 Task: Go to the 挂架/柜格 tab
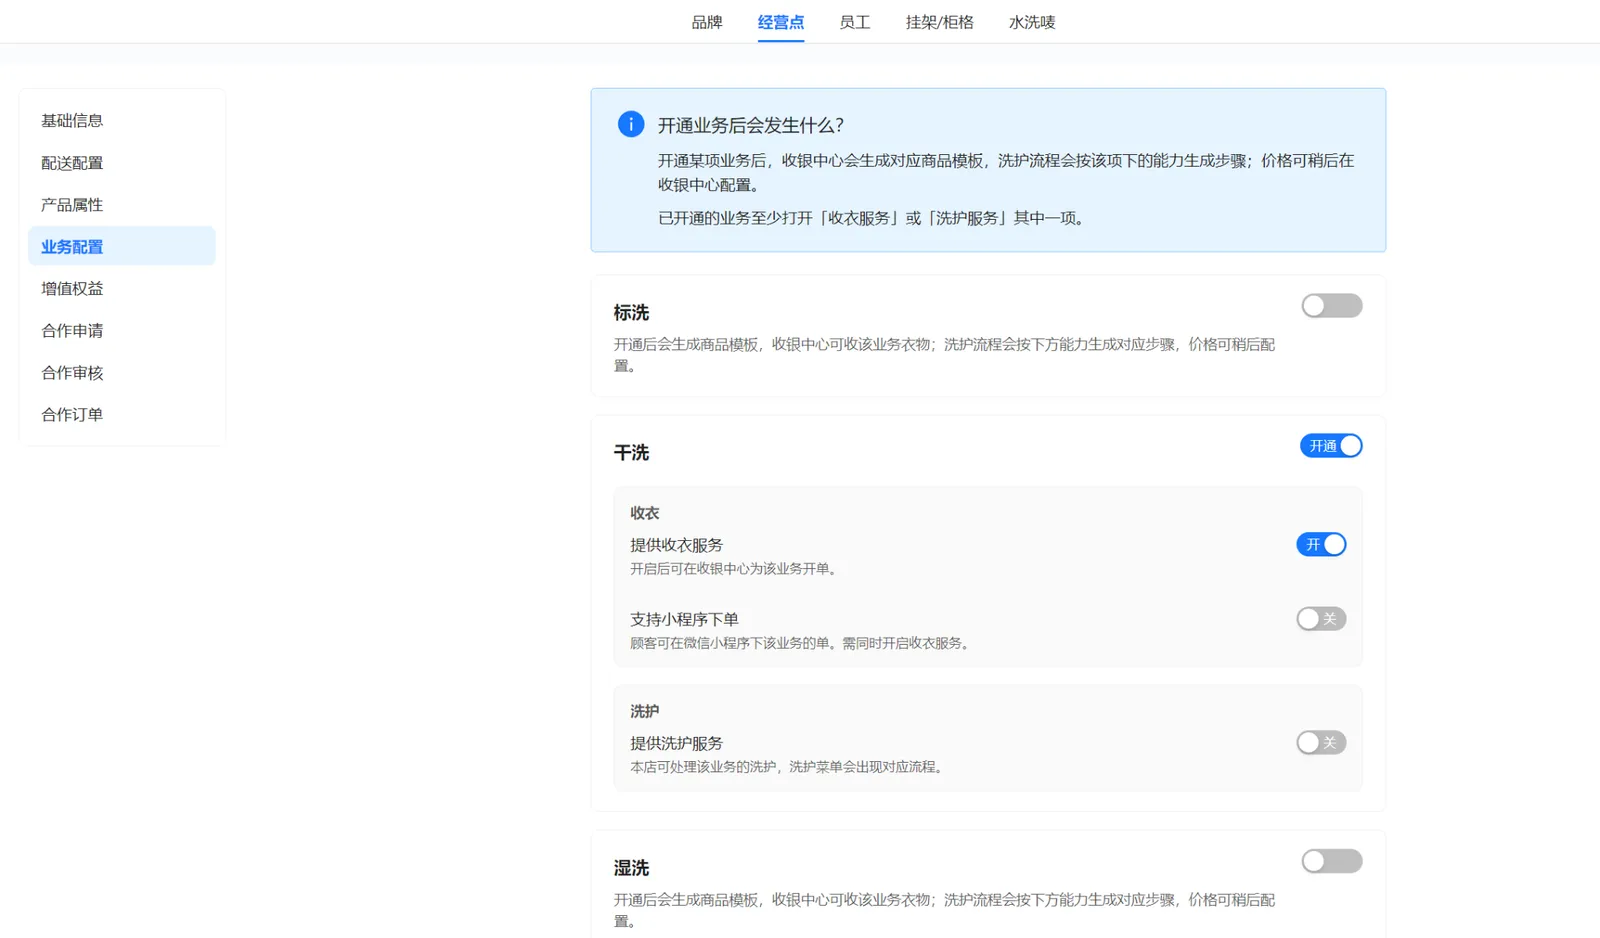tap(940, 22)
